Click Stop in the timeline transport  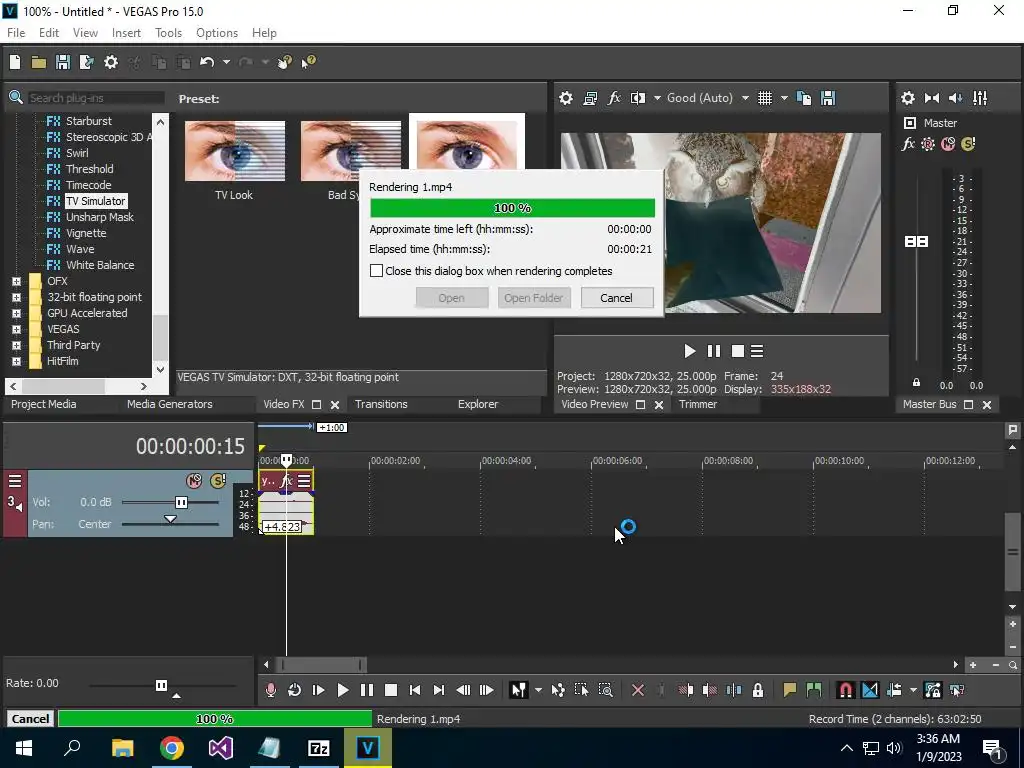[x=391, y=690]
